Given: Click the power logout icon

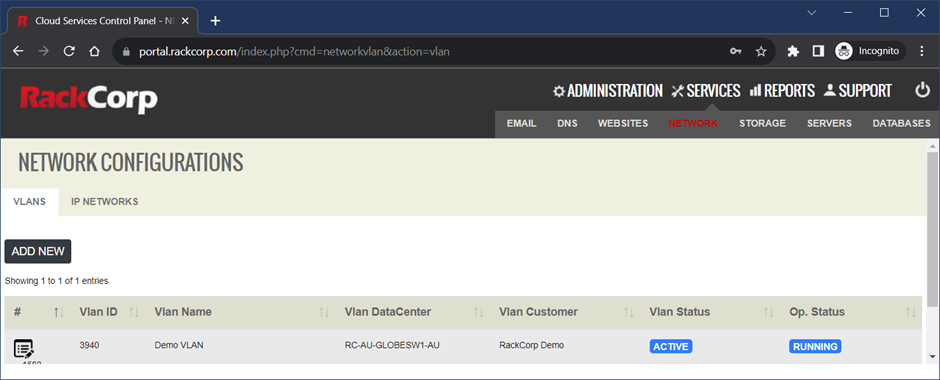Looking at the screenshot, I should (x=922, y=91).
